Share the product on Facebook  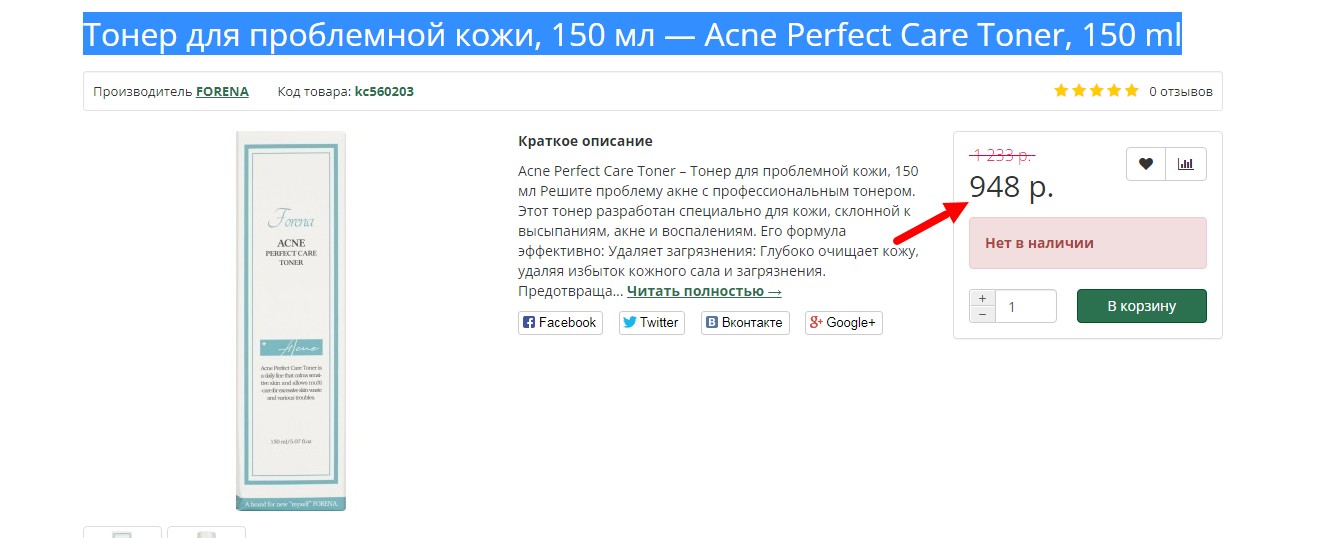pos(560,322)
